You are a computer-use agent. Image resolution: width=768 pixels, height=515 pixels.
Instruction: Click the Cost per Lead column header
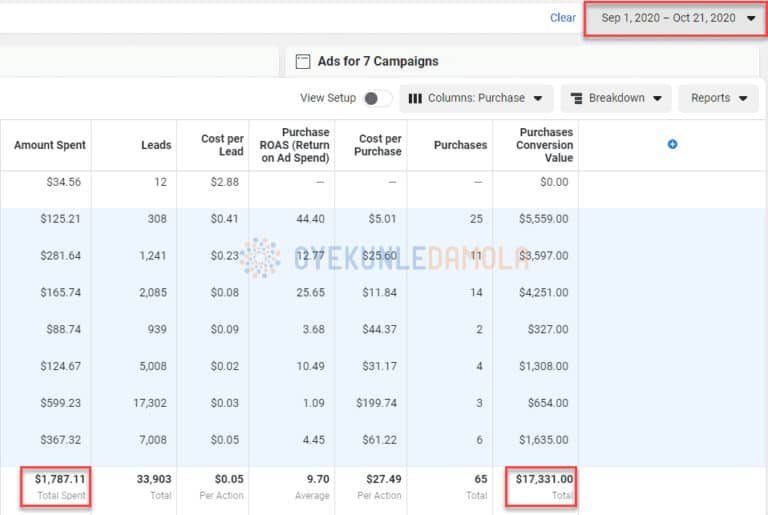click(222, 145)
